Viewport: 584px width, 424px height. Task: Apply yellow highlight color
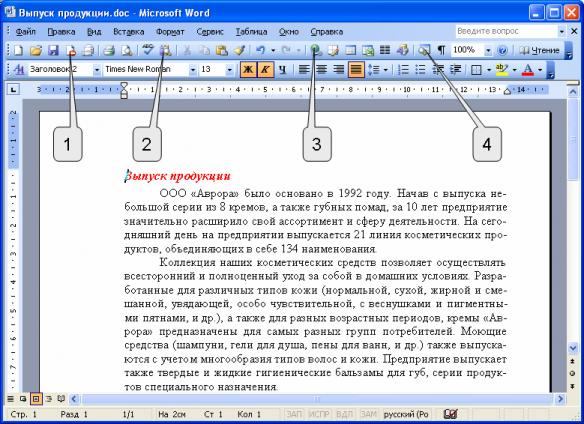pyautogui.click(x=502, y=69)
